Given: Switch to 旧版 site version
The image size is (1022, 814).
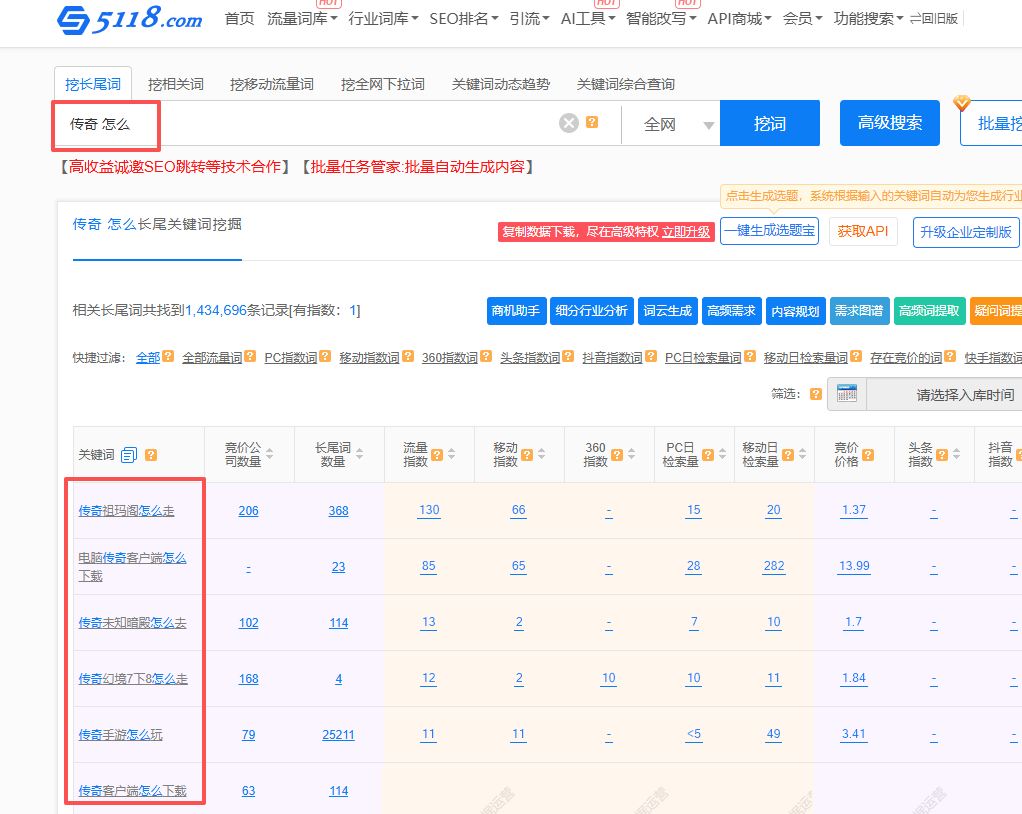Looking at the screenshot, I should pyautogui.click(x=934, y=19).
